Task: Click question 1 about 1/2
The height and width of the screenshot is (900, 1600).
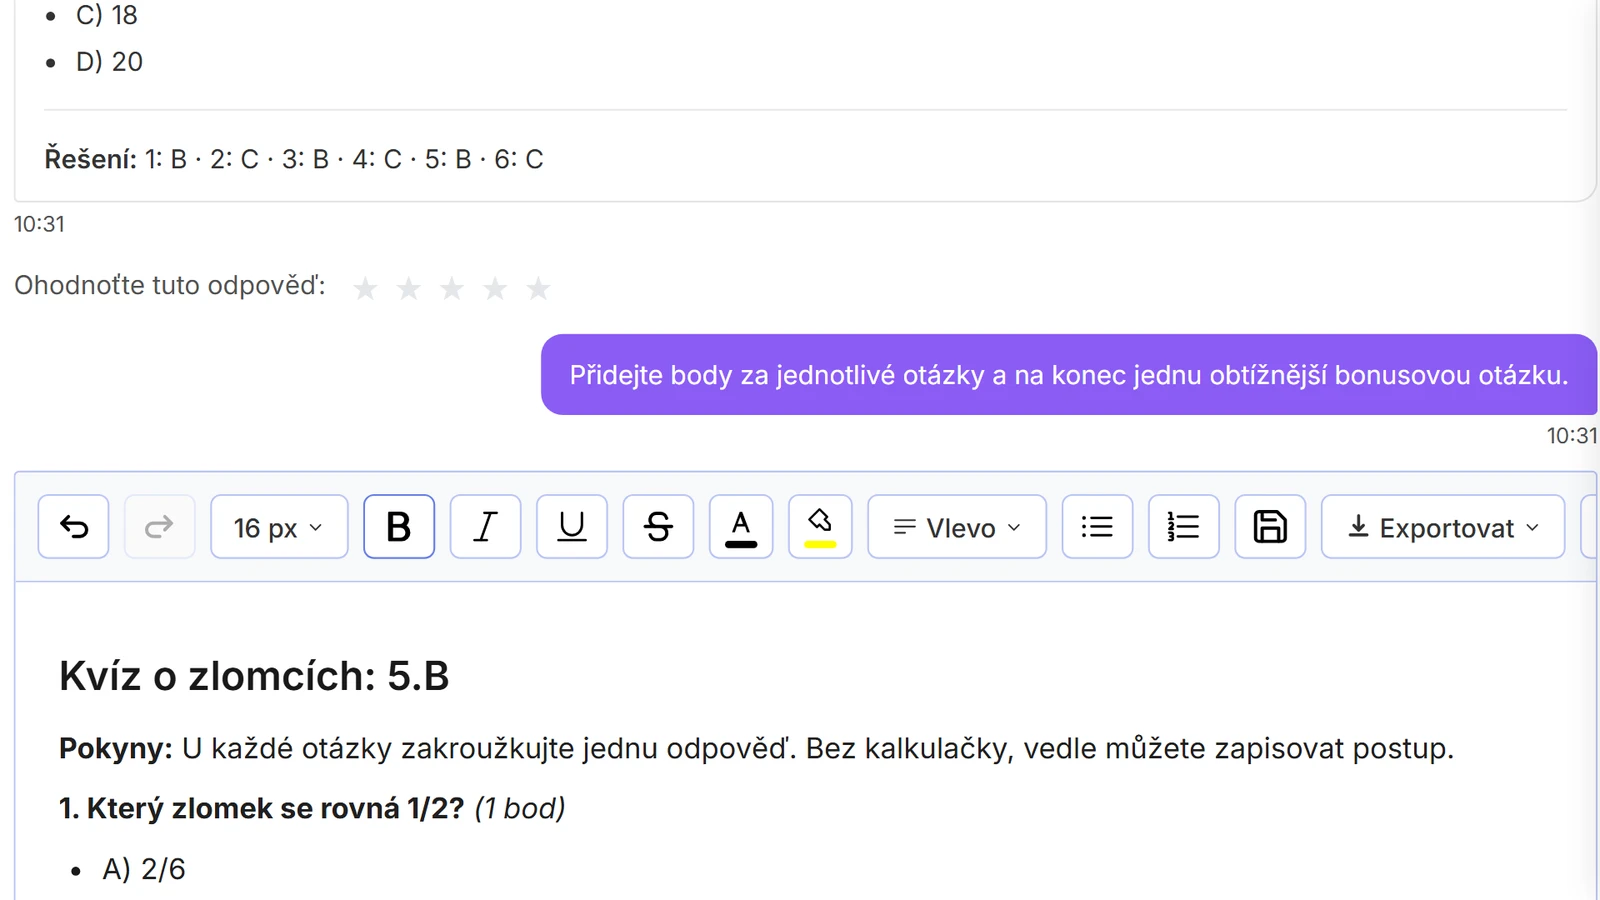Action: pos(262,808)
